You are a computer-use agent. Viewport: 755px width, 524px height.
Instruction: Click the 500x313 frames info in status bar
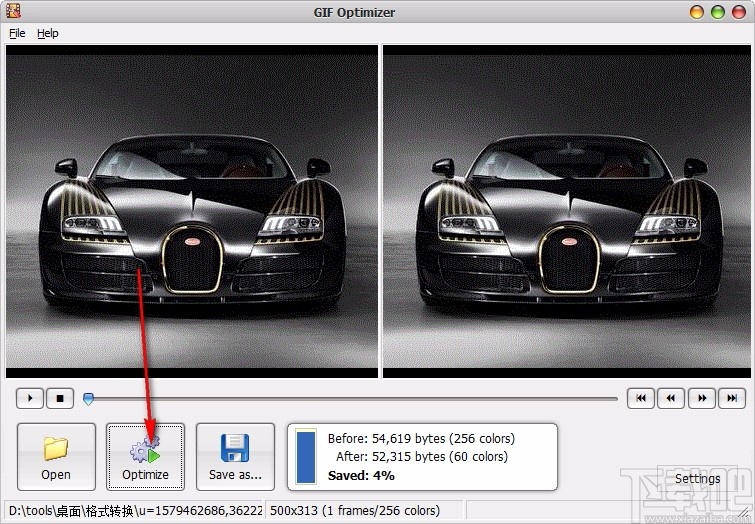click(x=355, y=511)
